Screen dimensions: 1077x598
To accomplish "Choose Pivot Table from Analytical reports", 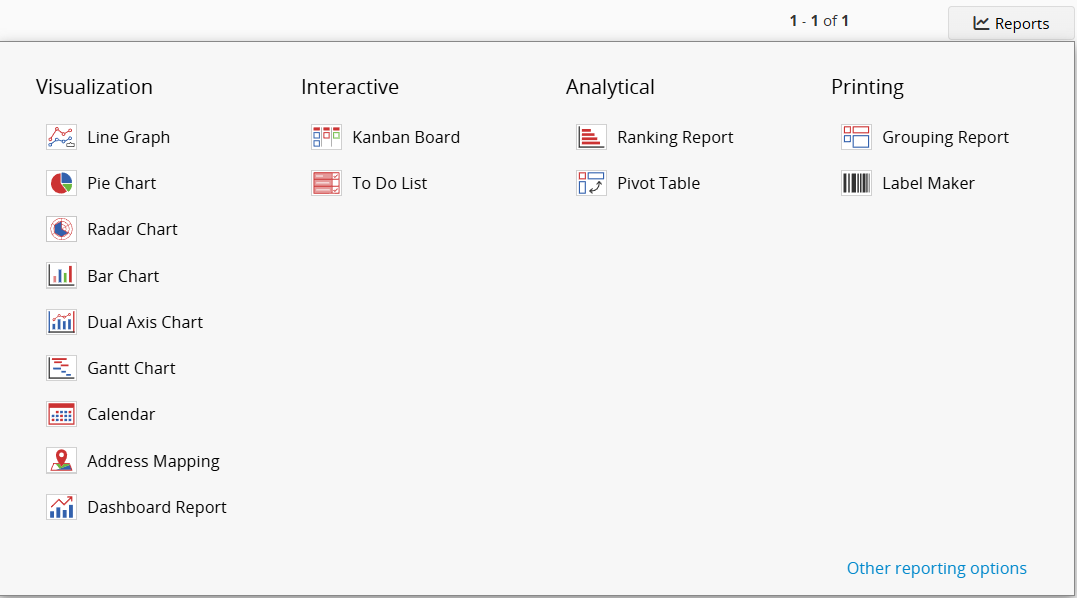I will click(658, 183).
